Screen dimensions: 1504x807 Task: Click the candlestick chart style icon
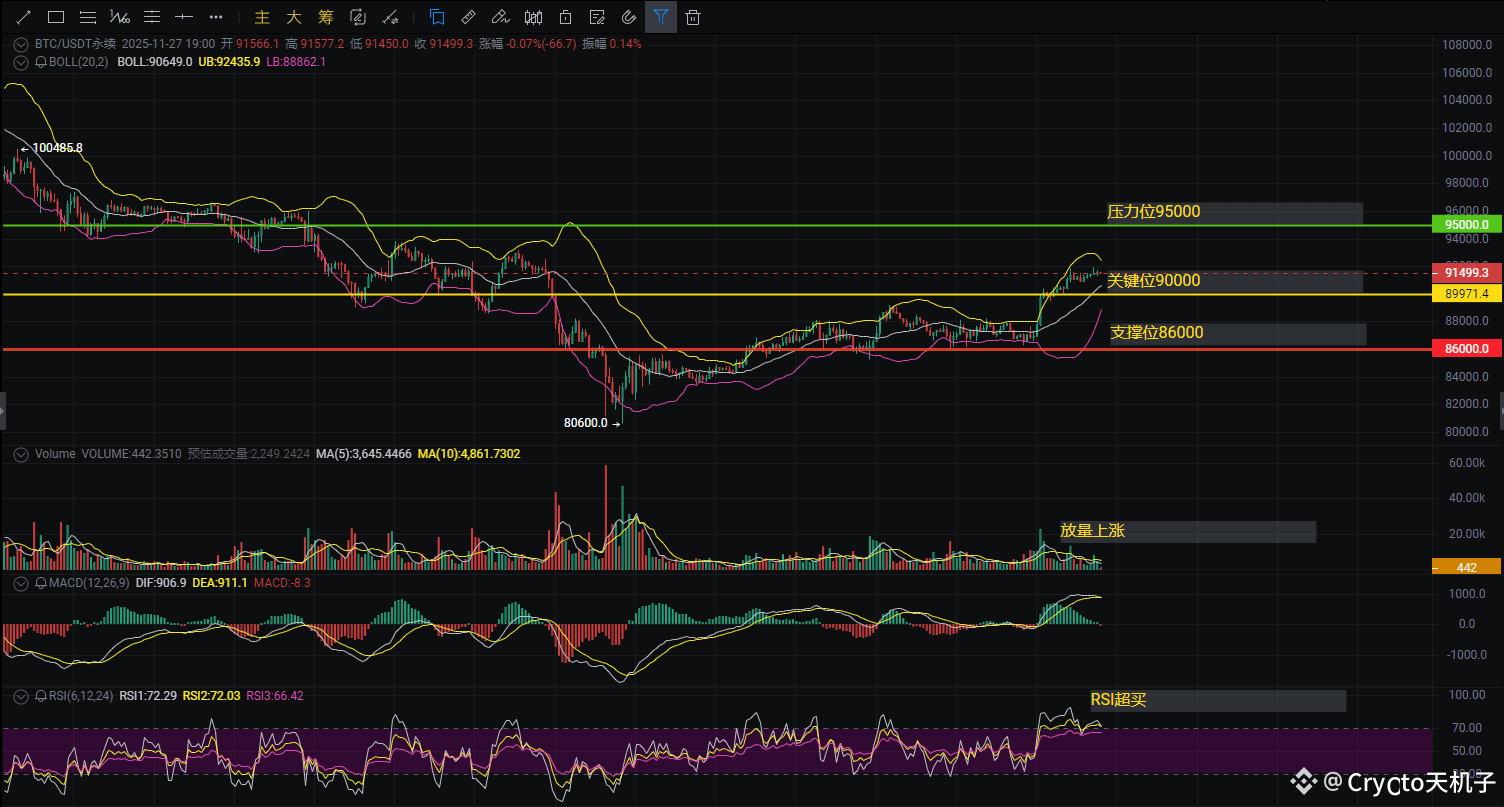(x=533, y=17)
